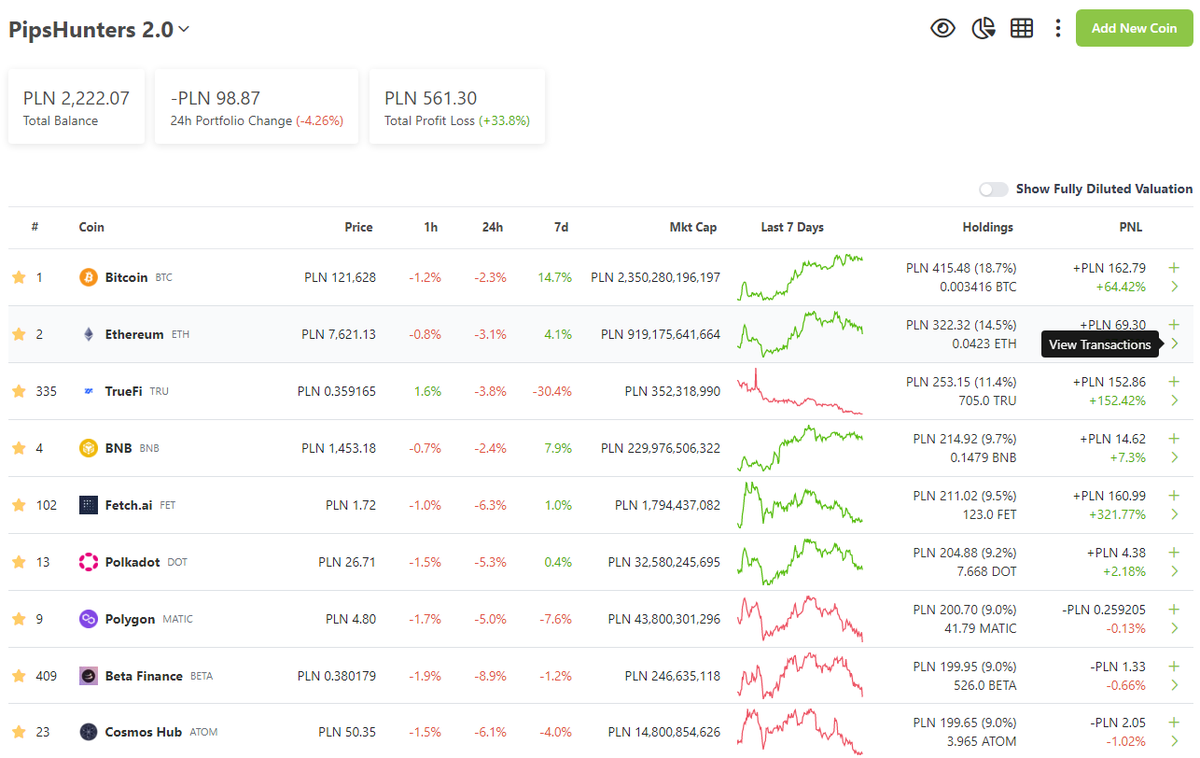View Beta Finance transactions via chevron arrow
Image resolution: width=1200 pixels, height=758 pixels.
(1175, 686)
